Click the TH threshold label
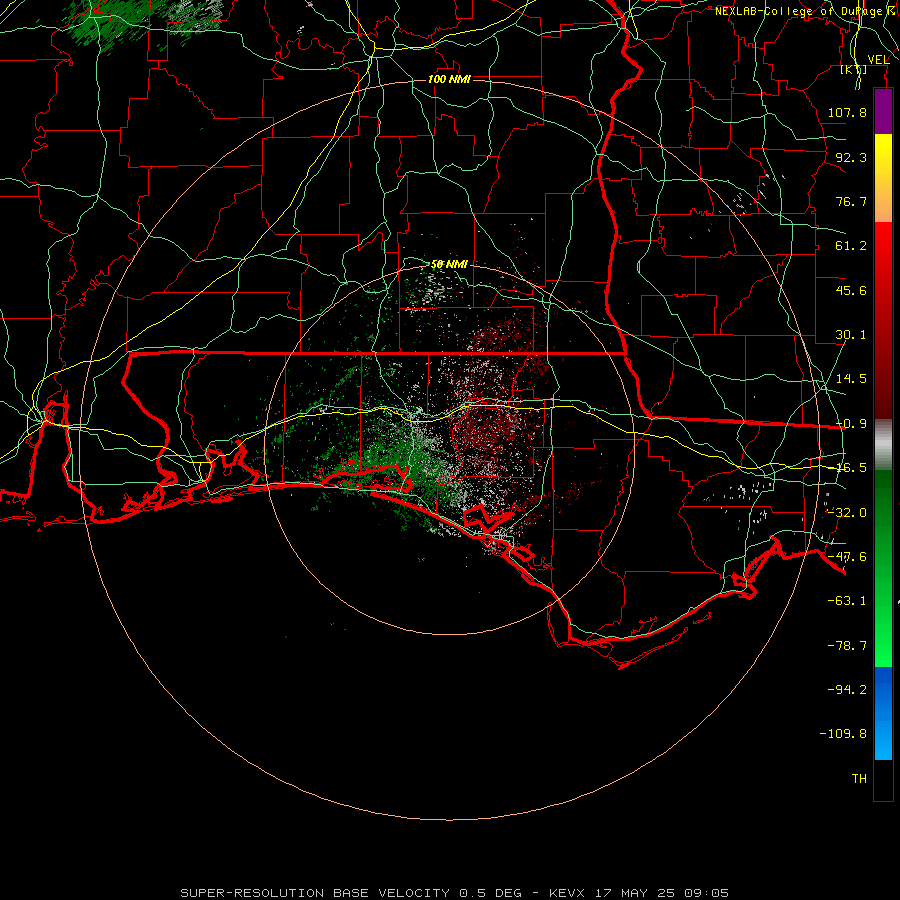 (x=859, y=779)
